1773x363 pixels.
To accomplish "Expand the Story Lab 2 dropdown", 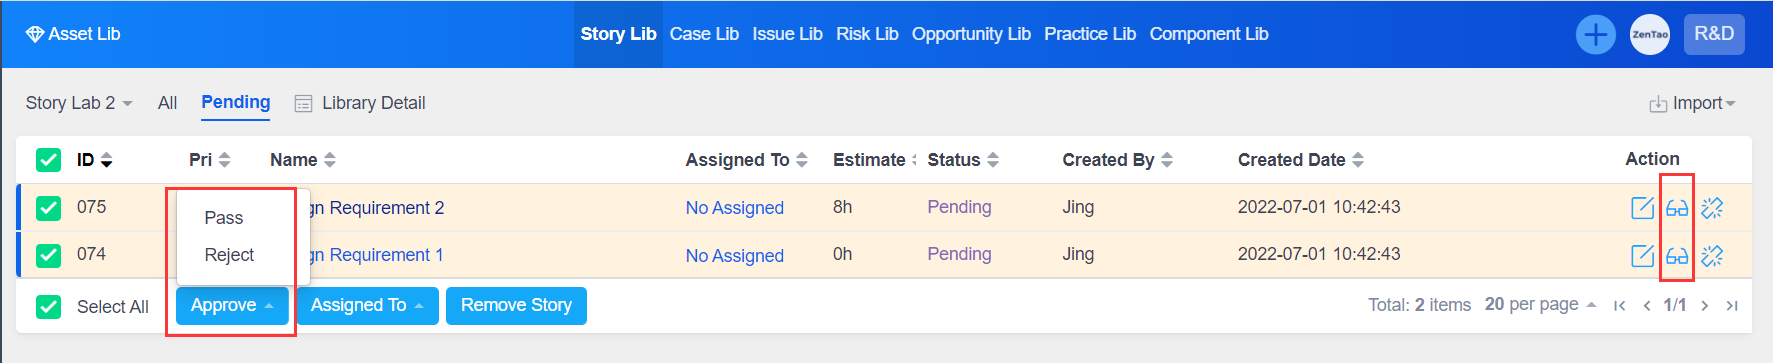I will (79, 103).
